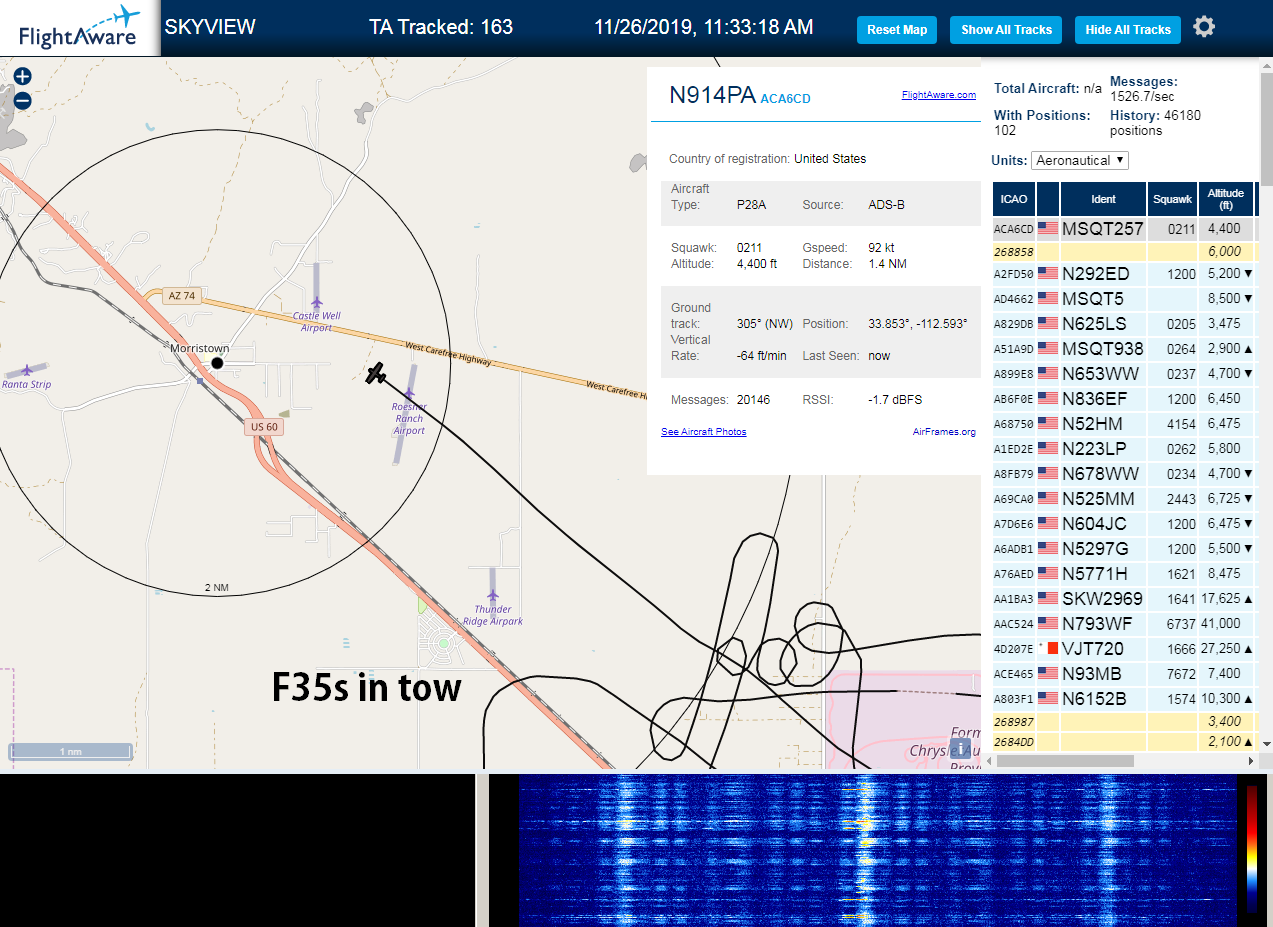Click the ACA6CD hex code in info panel
The image size is (1273, 927).
pyautogui.click(x=785, y=99)
